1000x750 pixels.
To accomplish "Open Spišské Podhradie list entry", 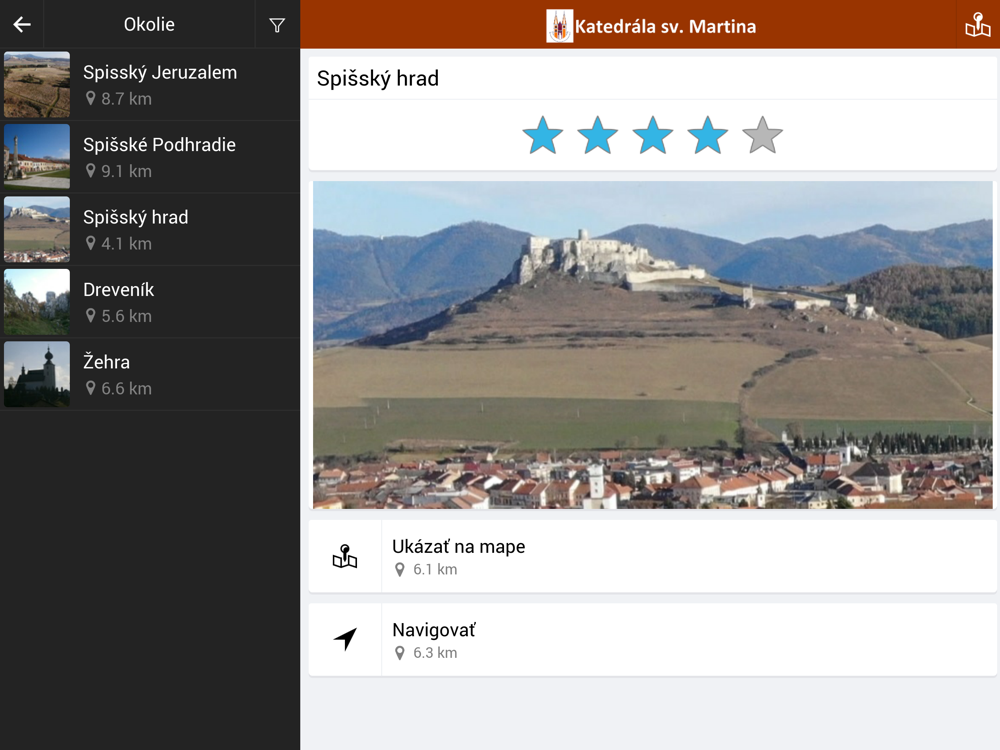I will pyautogui.click(x=160, y=157).
